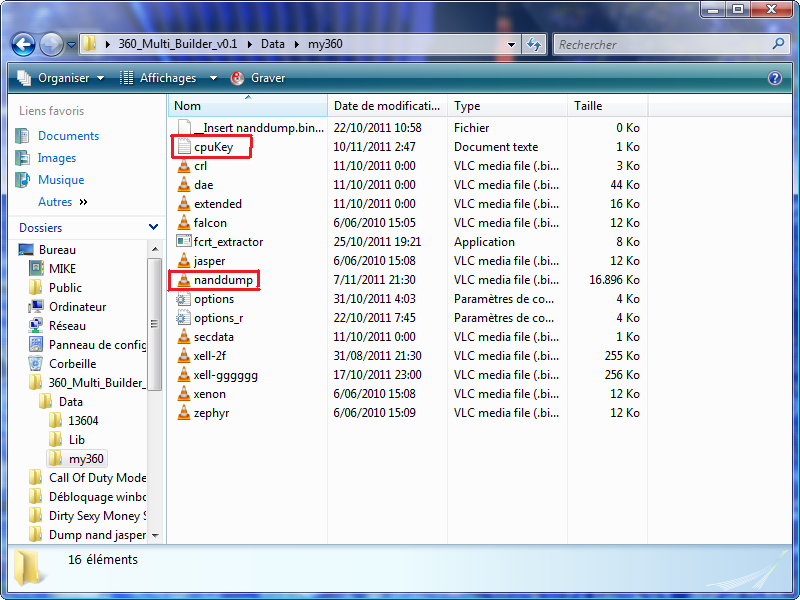800x600 pixels.
Task: Click the Application type of fcrt_extractor
Action: pos(484,242)
